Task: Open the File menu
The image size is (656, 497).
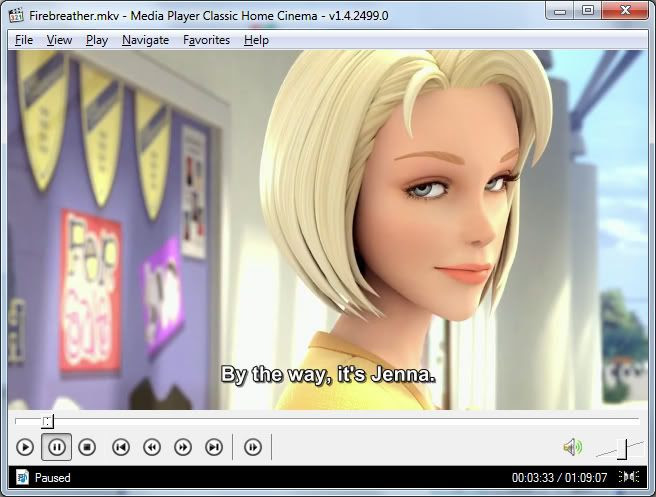Action: point(24,40)
